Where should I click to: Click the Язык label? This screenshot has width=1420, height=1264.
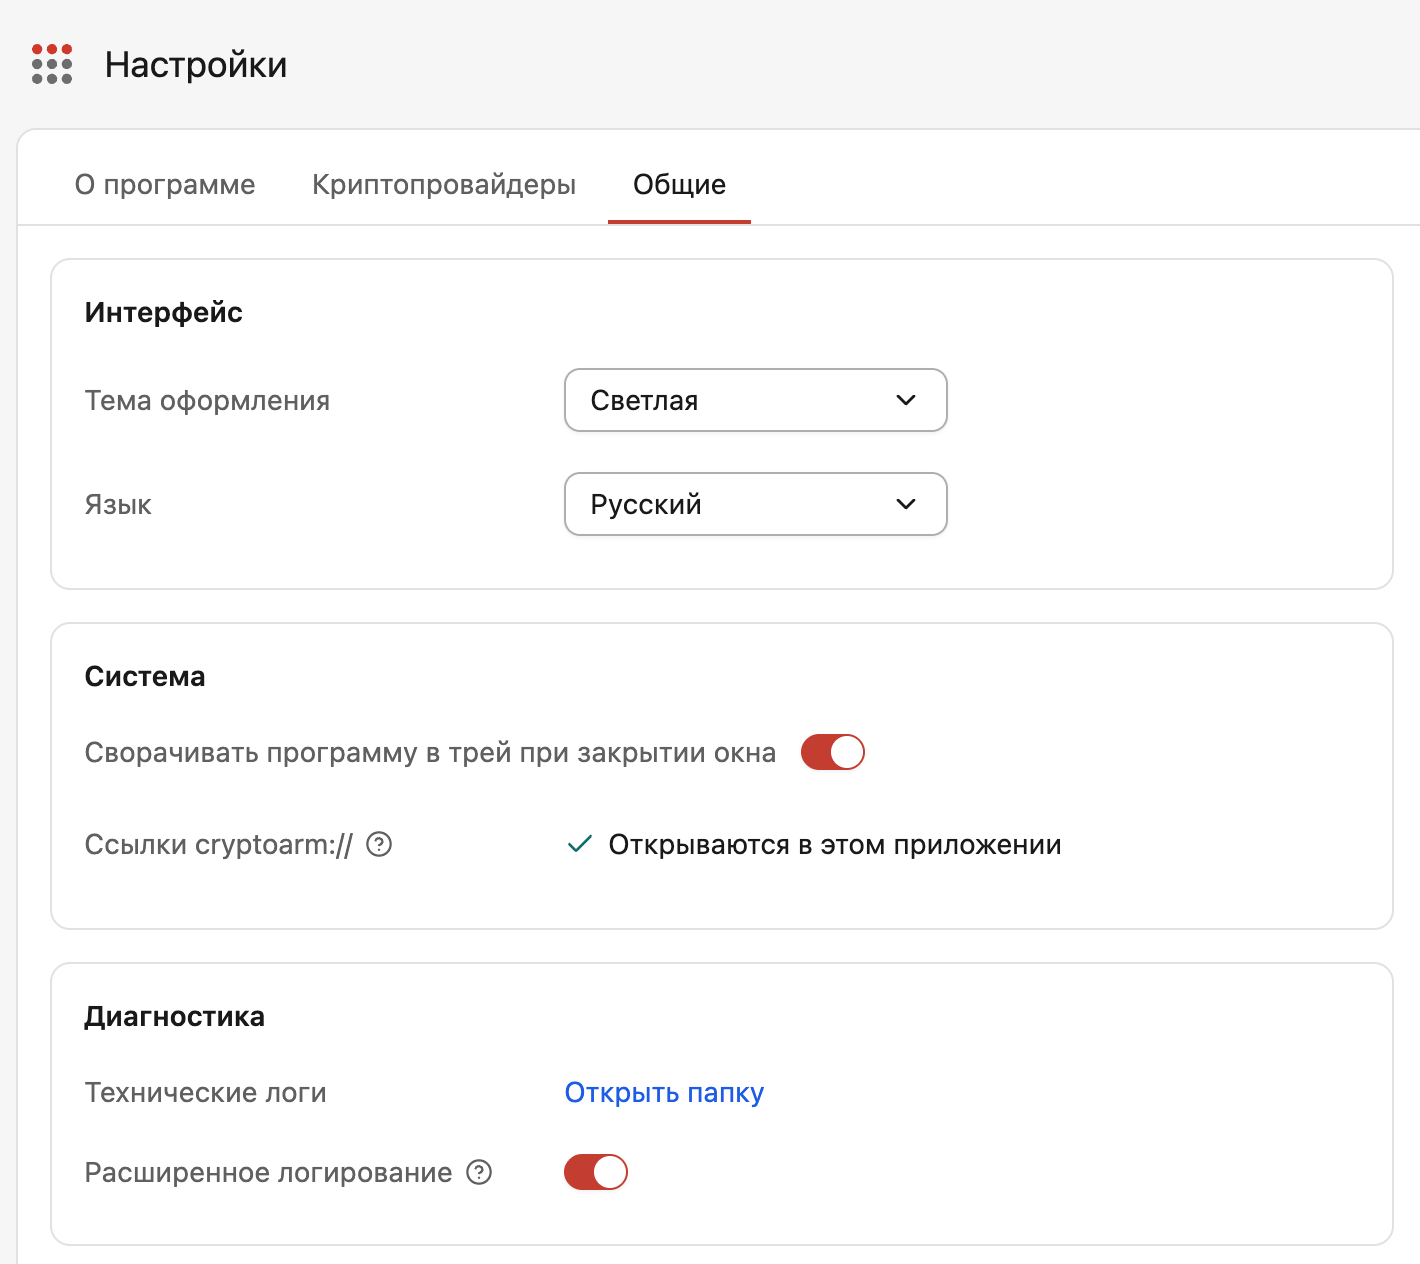point(118,504)
